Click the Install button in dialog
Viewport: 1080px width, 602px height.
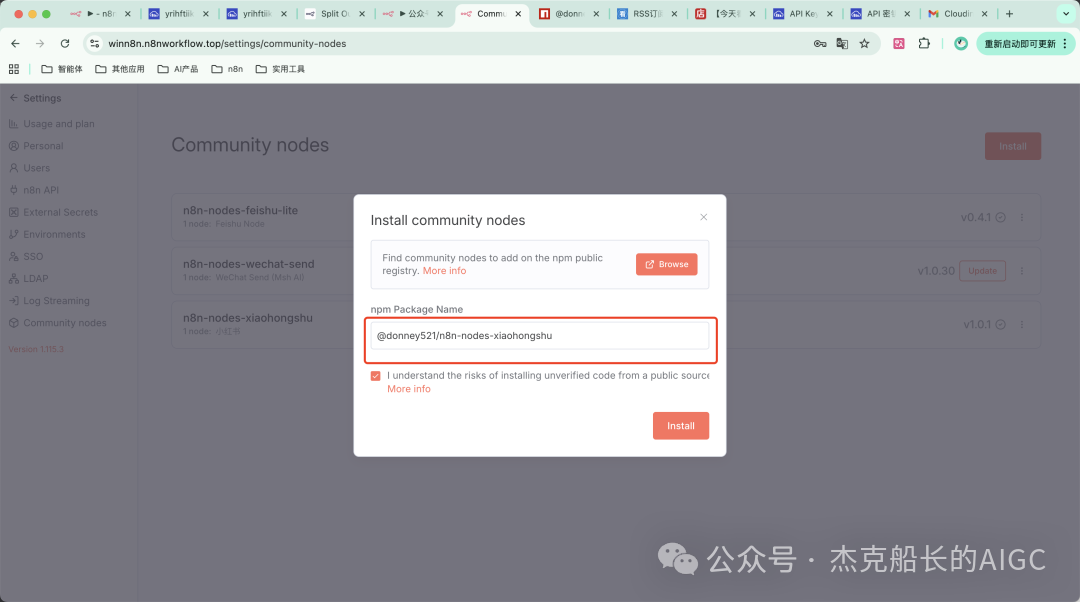[x=681, y=426]
